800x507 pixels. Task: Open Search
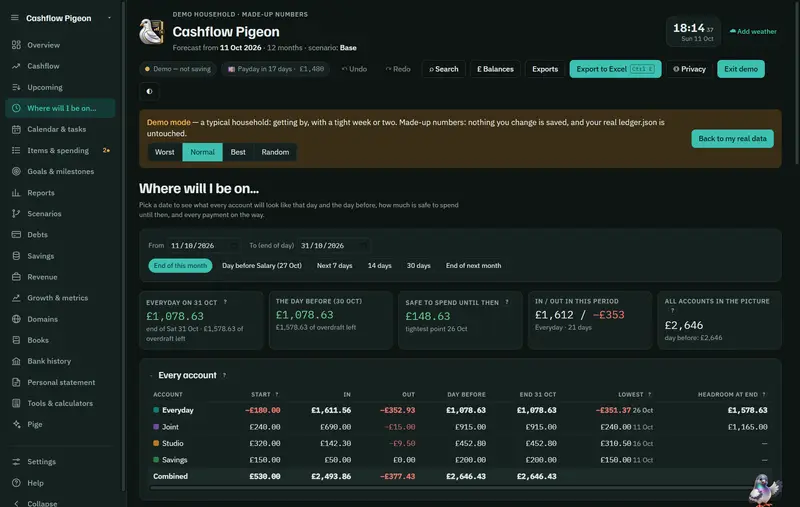click(443, 69)
